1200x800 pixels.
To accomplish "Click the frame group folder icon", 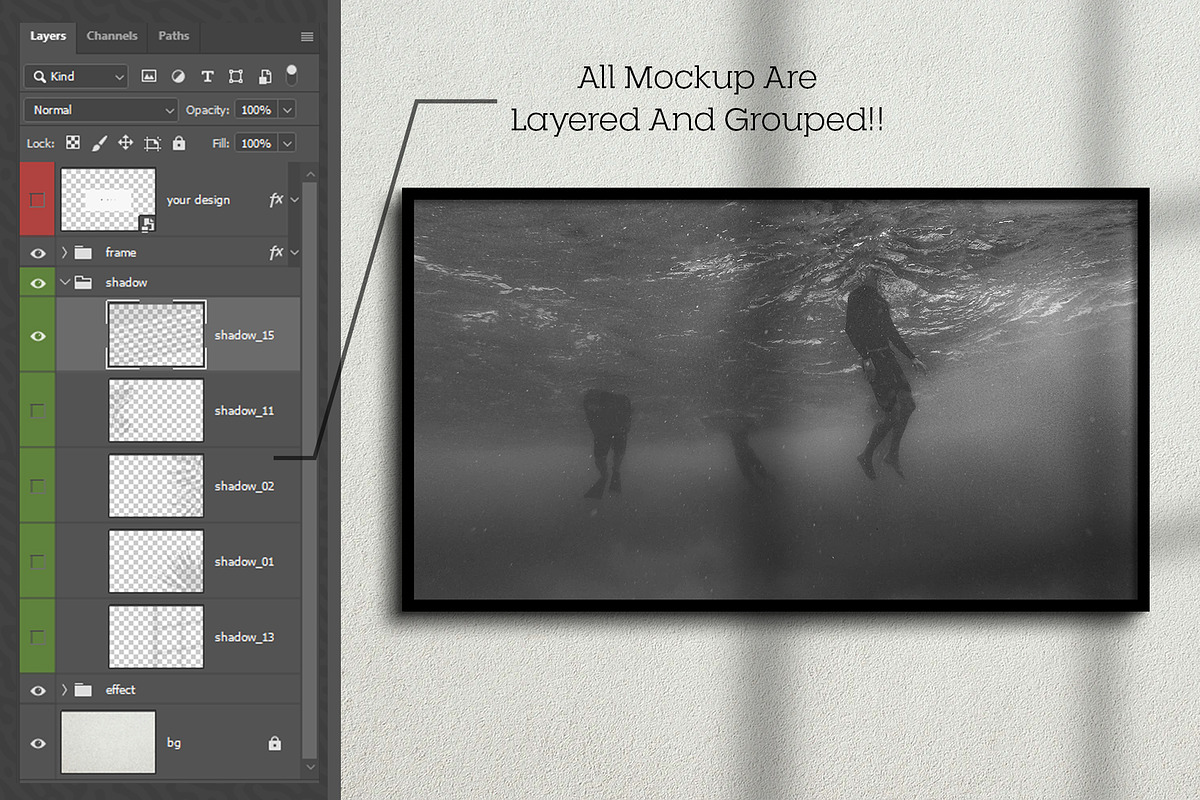I will 83,253.
